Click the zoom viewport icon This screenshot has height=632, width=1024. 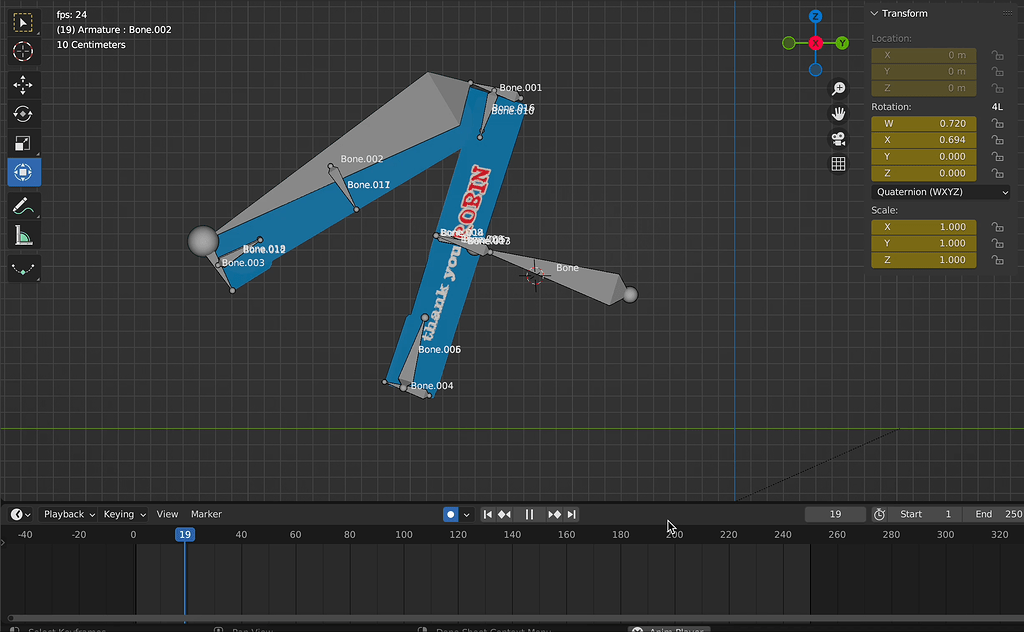pyautogui.click(x=839, y=89)
